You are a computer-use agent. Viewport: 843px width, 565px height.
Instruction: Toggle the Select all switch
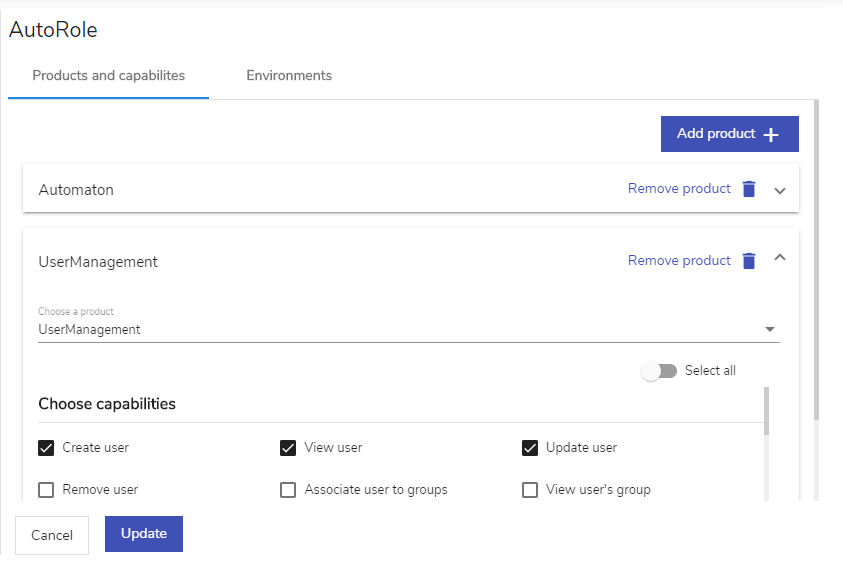pyautogui.click(x=659, y=371)
